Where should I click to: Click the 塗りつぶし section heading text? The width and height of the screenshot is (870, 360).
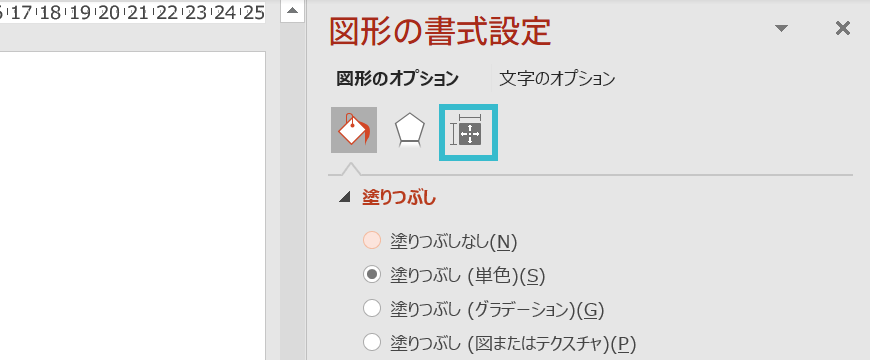point(399,197)
